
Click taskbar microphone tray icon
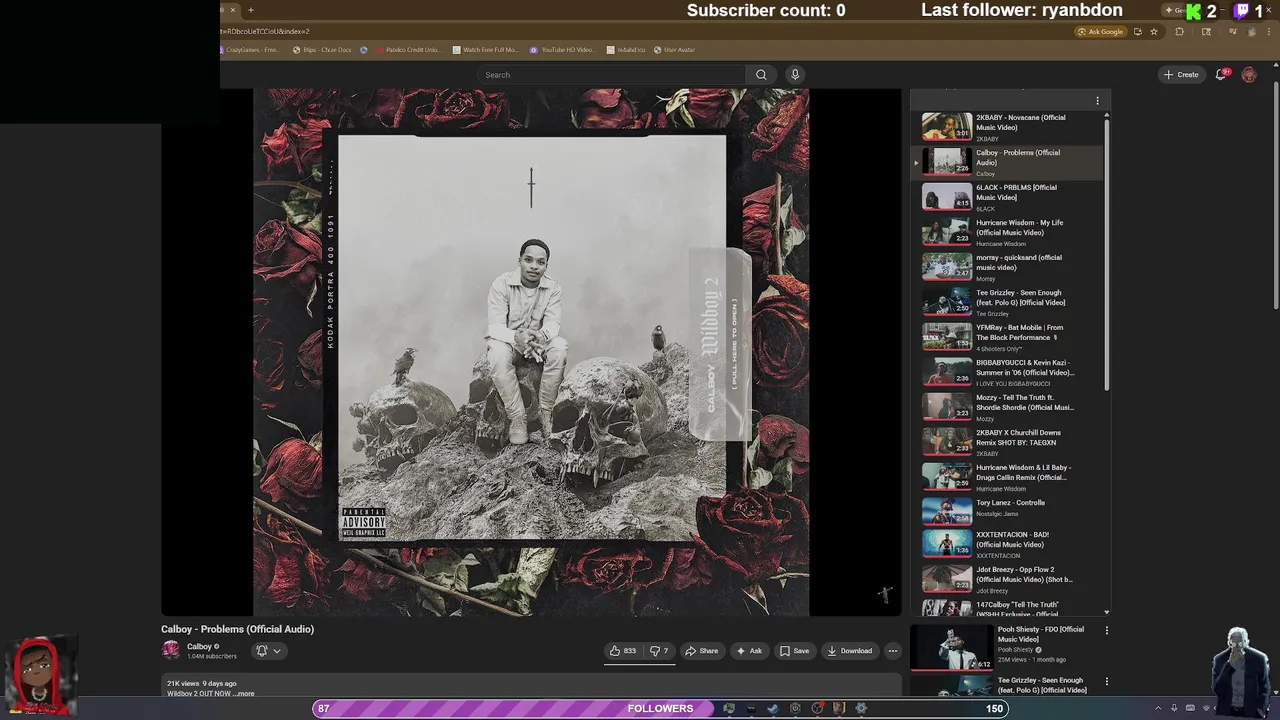pos(1174,709)
